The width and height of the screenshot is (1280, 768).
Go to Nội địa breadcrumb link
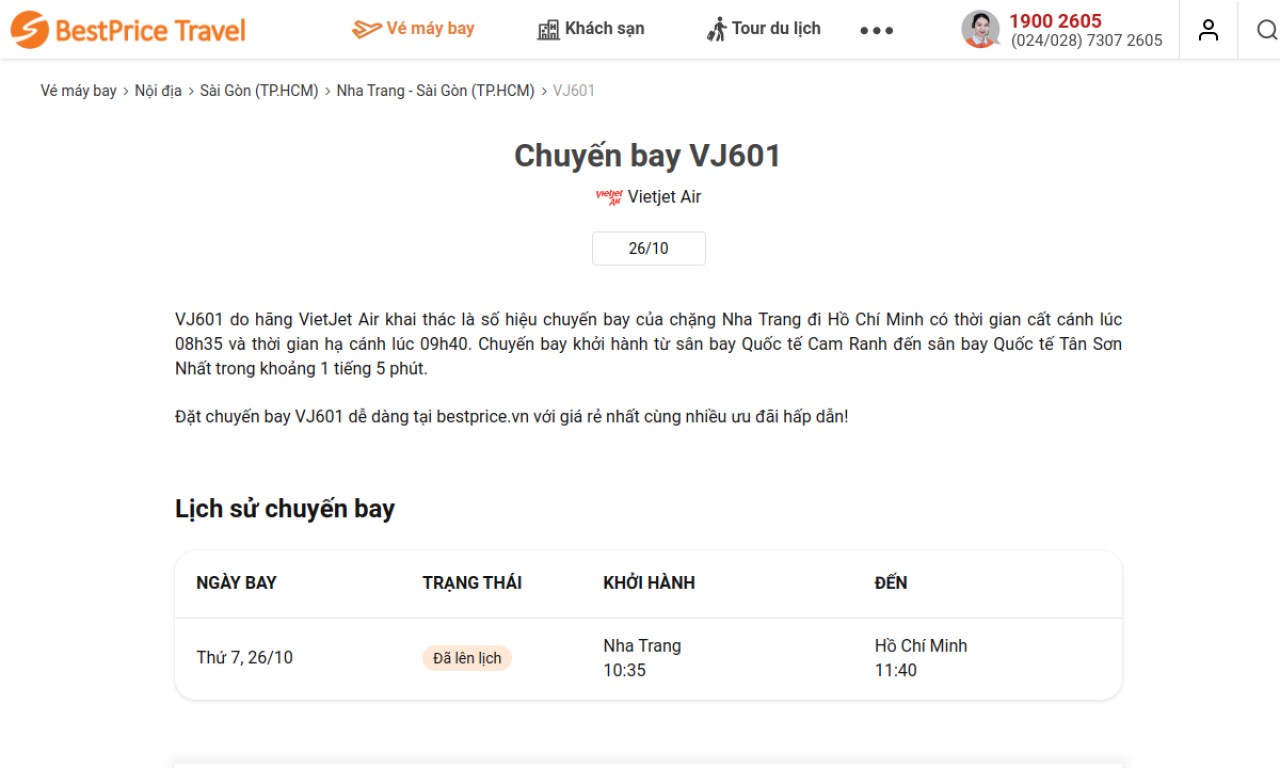[158, 91]
